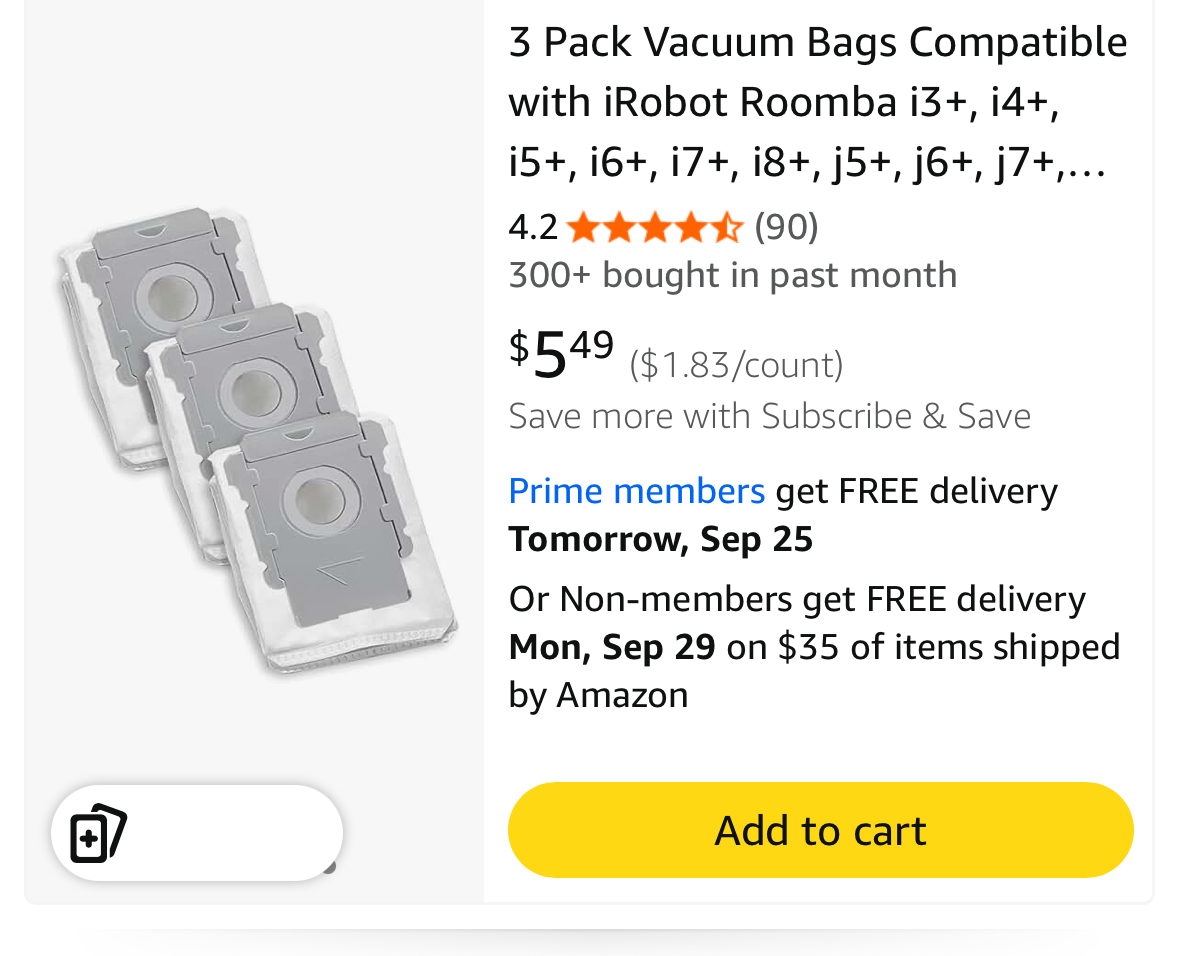
Task: Click the first orange rating star
Action: (x=581, y=229)
